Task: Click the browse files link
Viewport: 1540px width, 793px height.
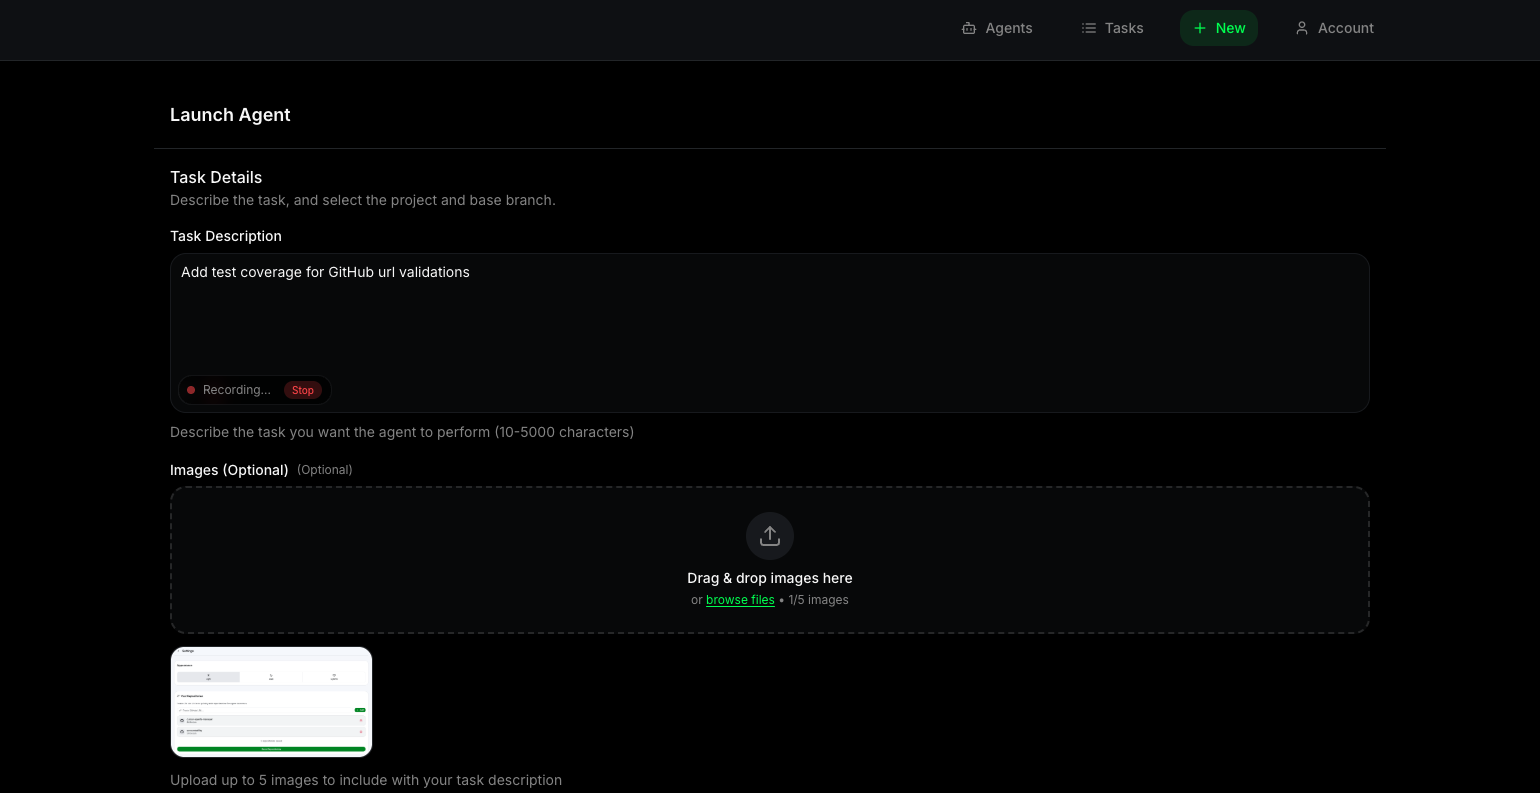Action: 740,600
